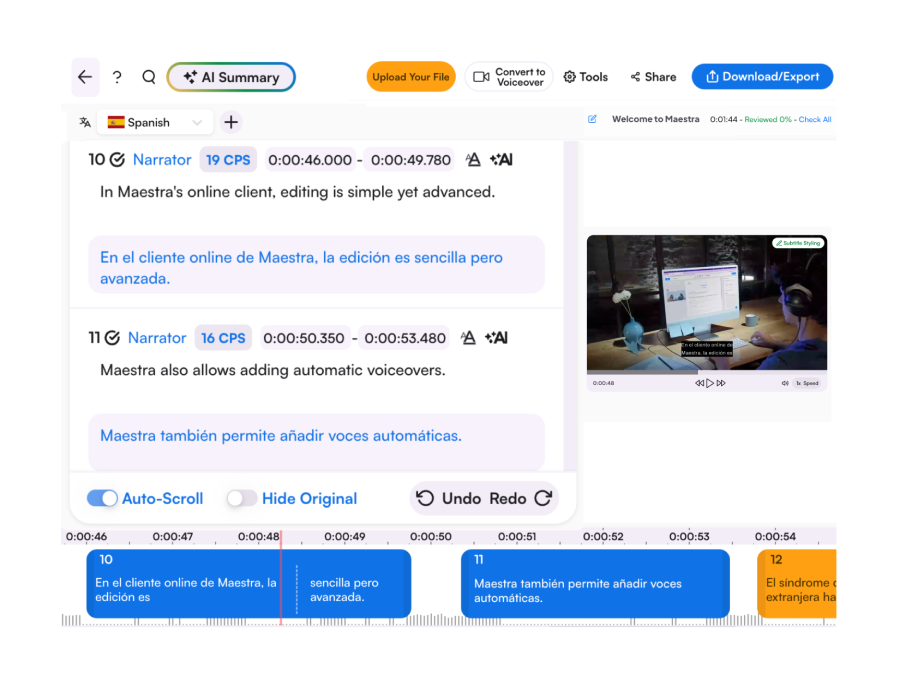The image size is (900, 675).
Task: Click the AI sparkle icon for subtitle 10
Action: click(x=501, y=160)
